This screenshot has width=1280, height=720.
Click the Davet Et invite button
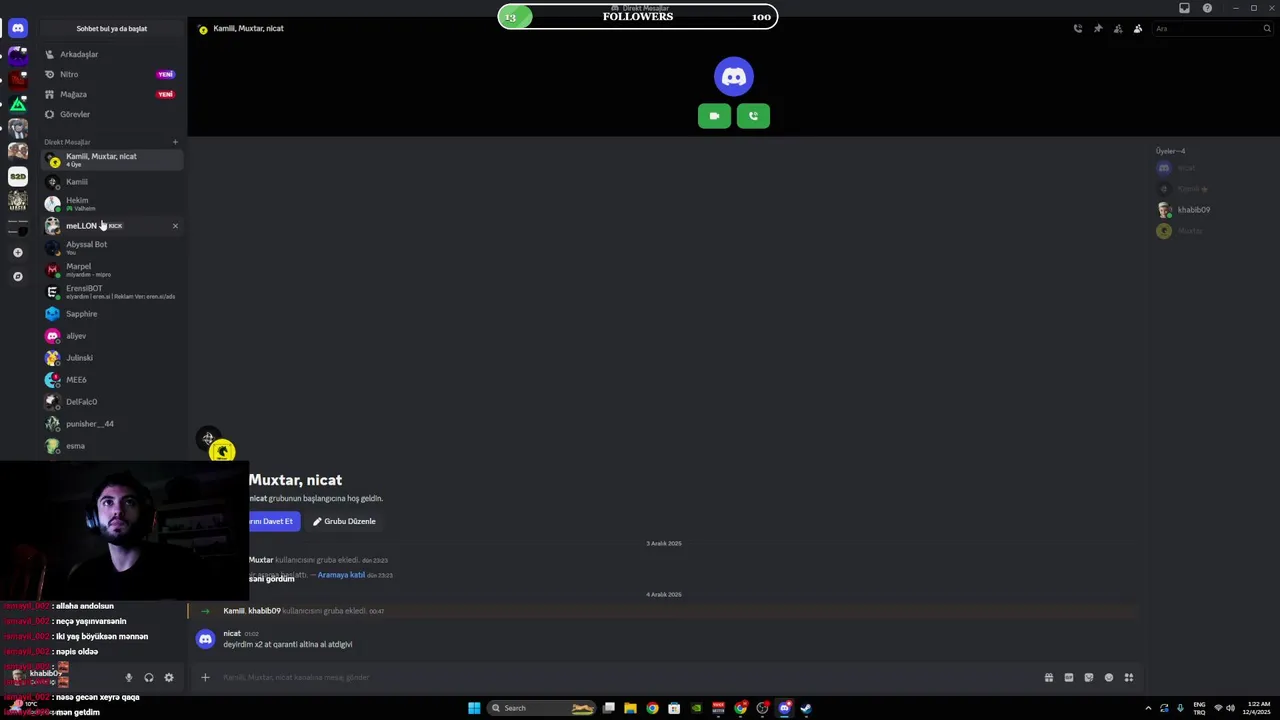(x=273, y=521)
